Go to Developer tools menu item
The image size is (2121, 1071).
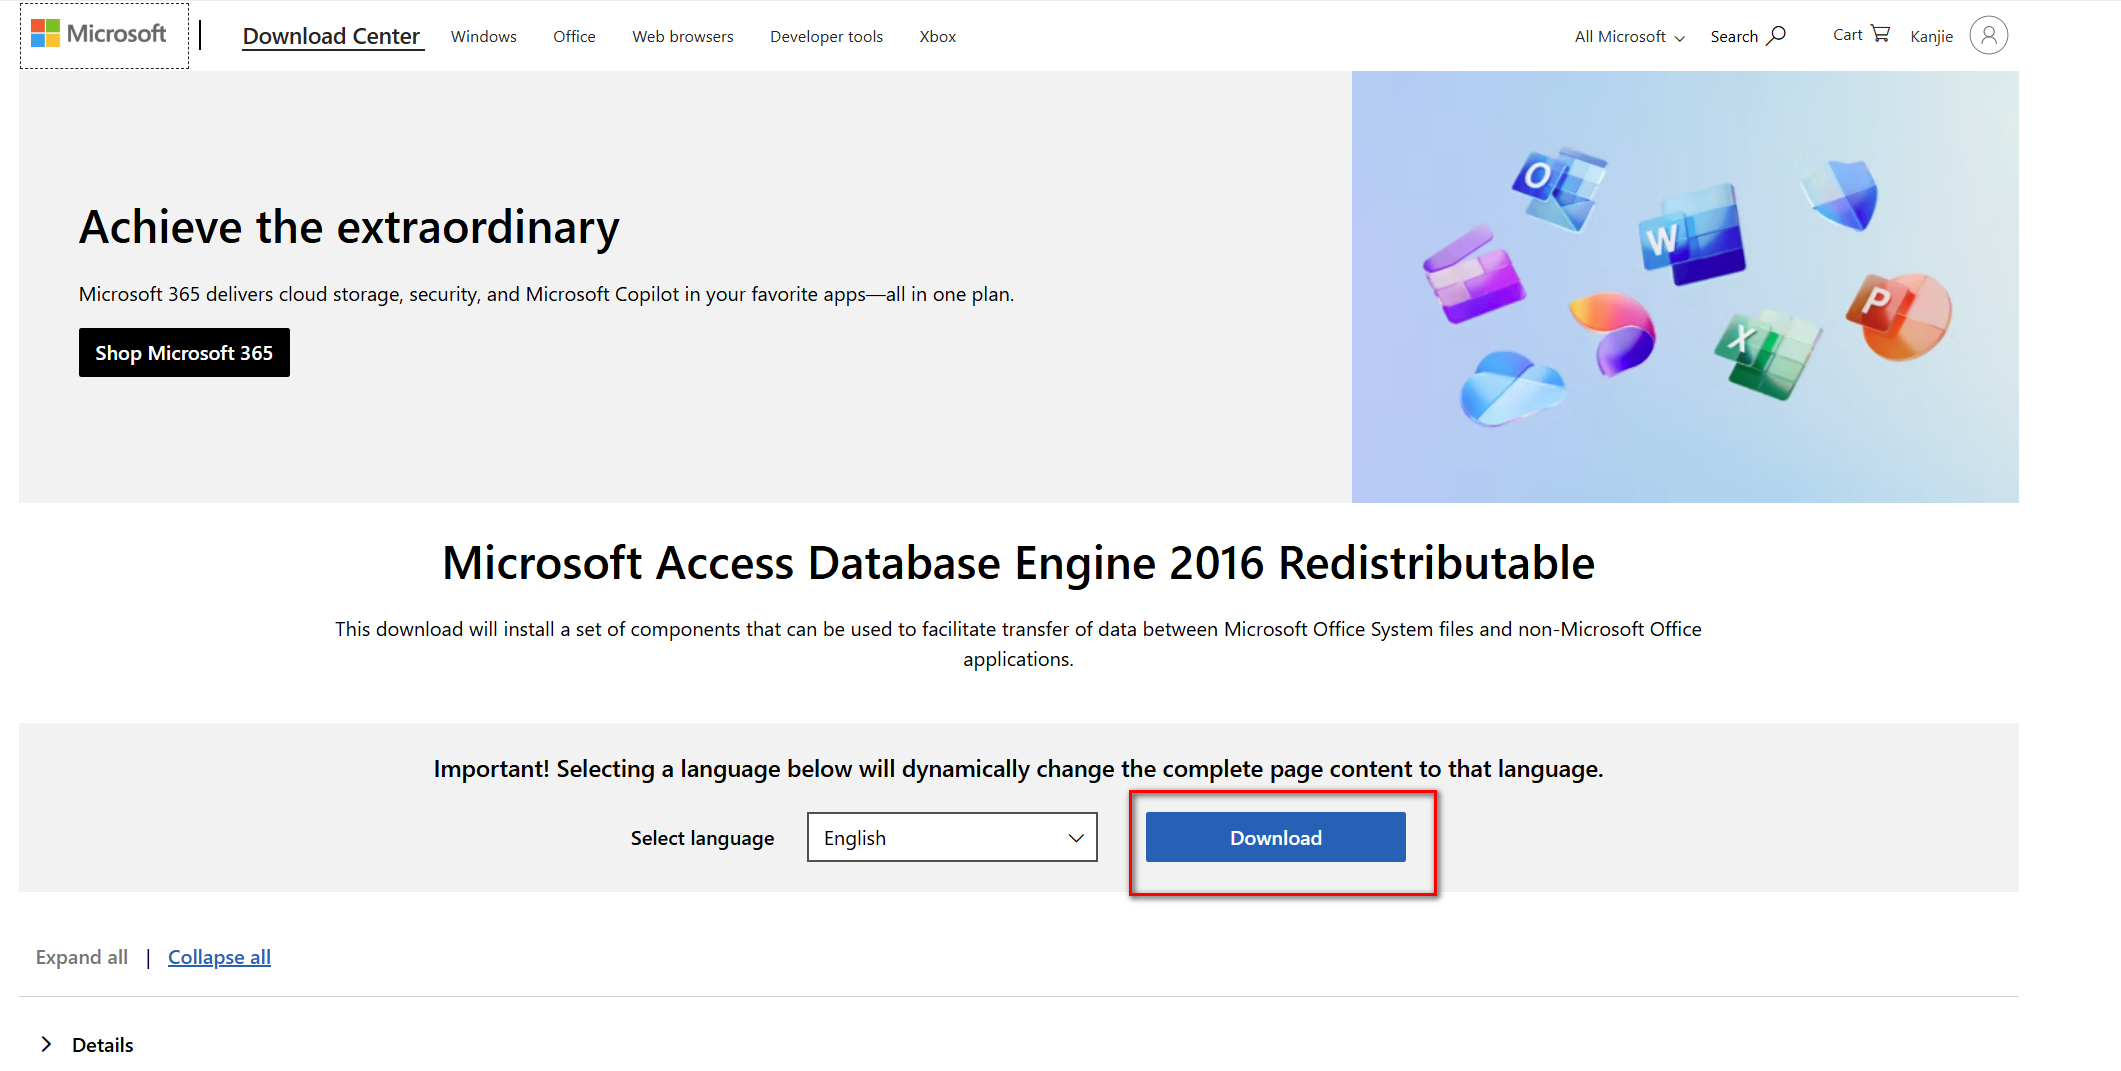click(826, 37)
